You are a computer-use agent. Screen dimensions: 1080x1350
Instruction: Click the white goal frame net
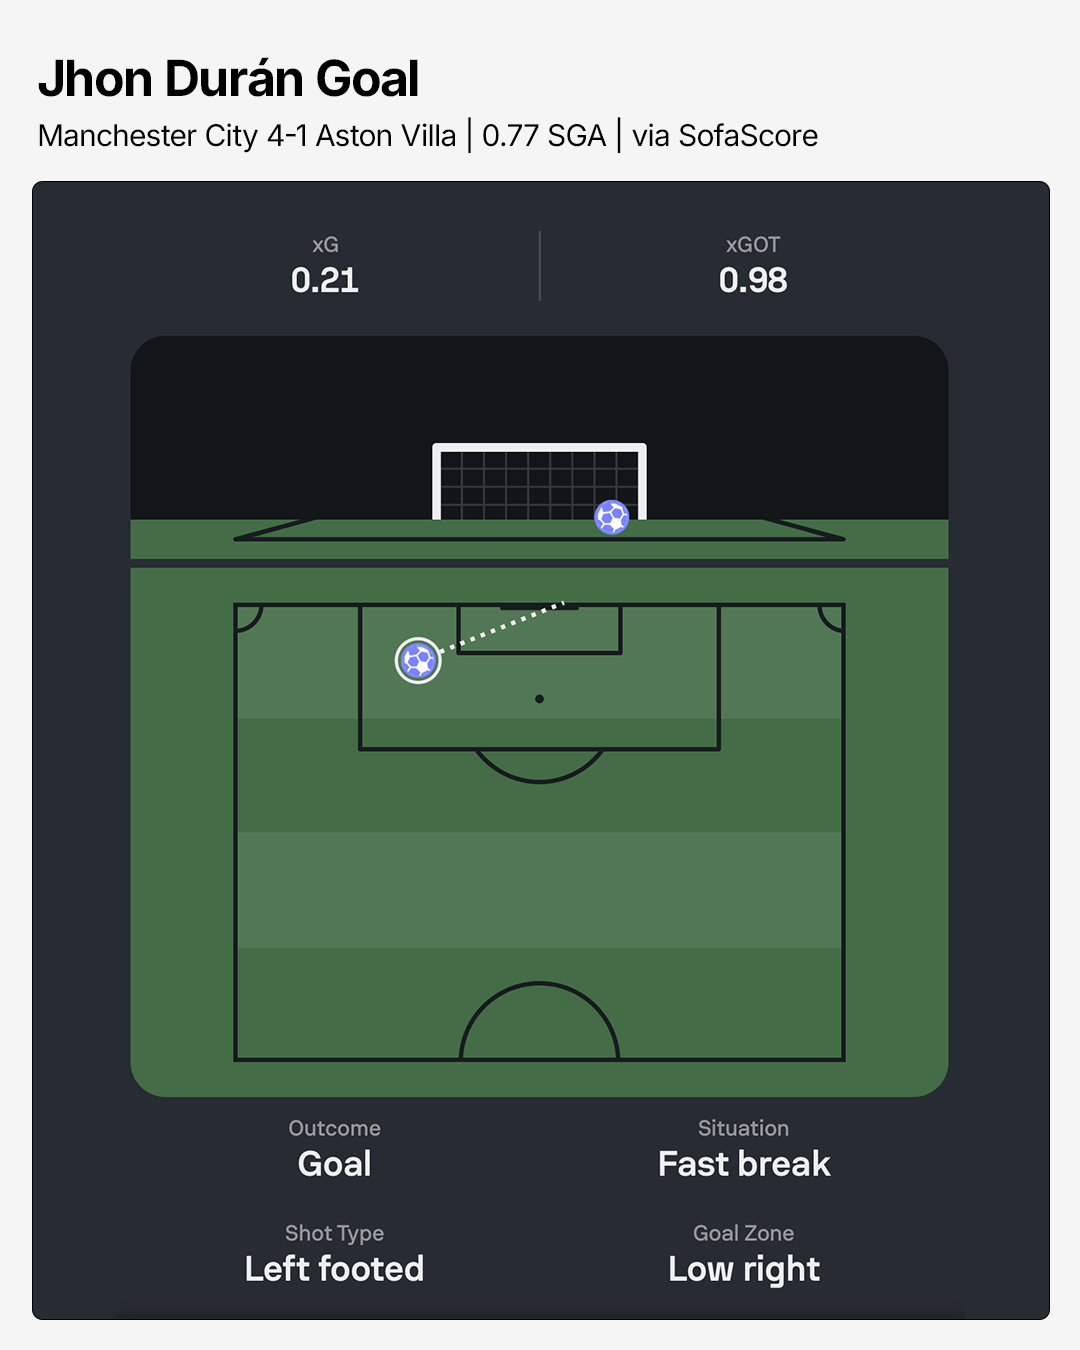click(539, 482)
